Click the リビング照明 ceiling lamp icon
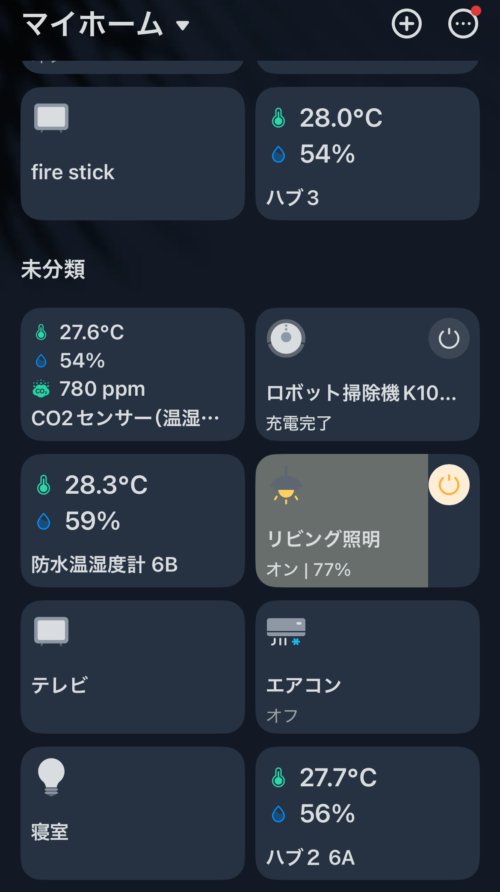Screen dimensions: 500x892 [286, 485]
